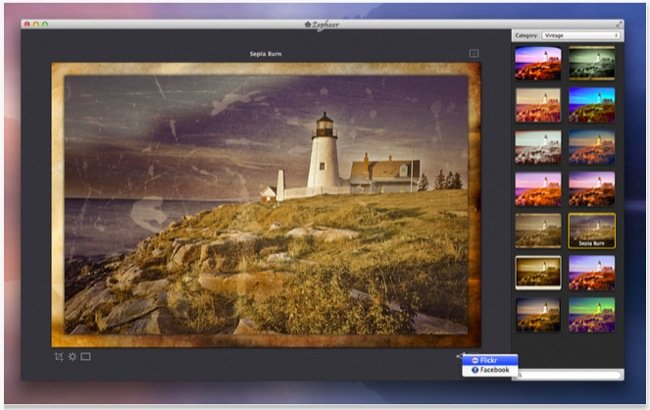Click the share arrow icon

(458, 357)
